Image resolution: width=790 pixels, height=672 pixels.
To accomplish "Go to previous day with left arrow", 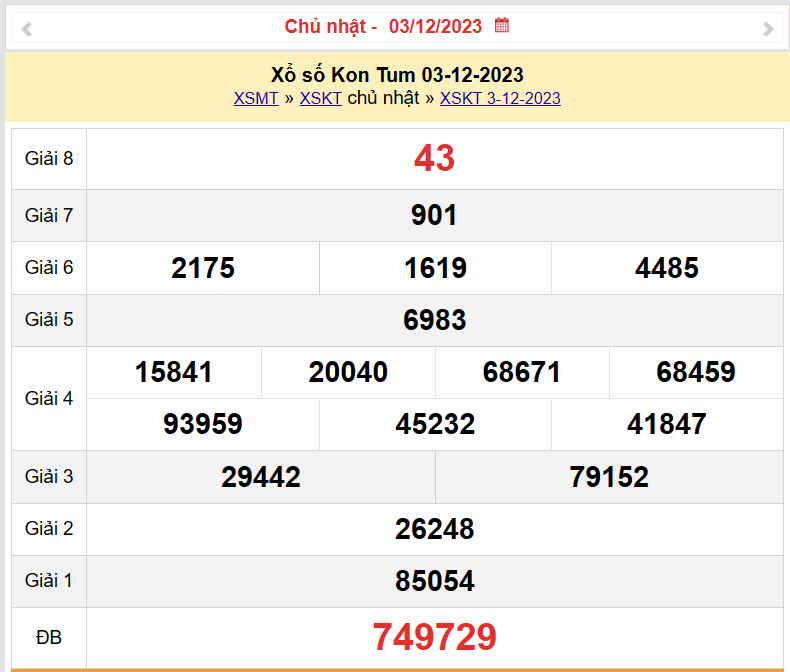I will pos(27,29).
